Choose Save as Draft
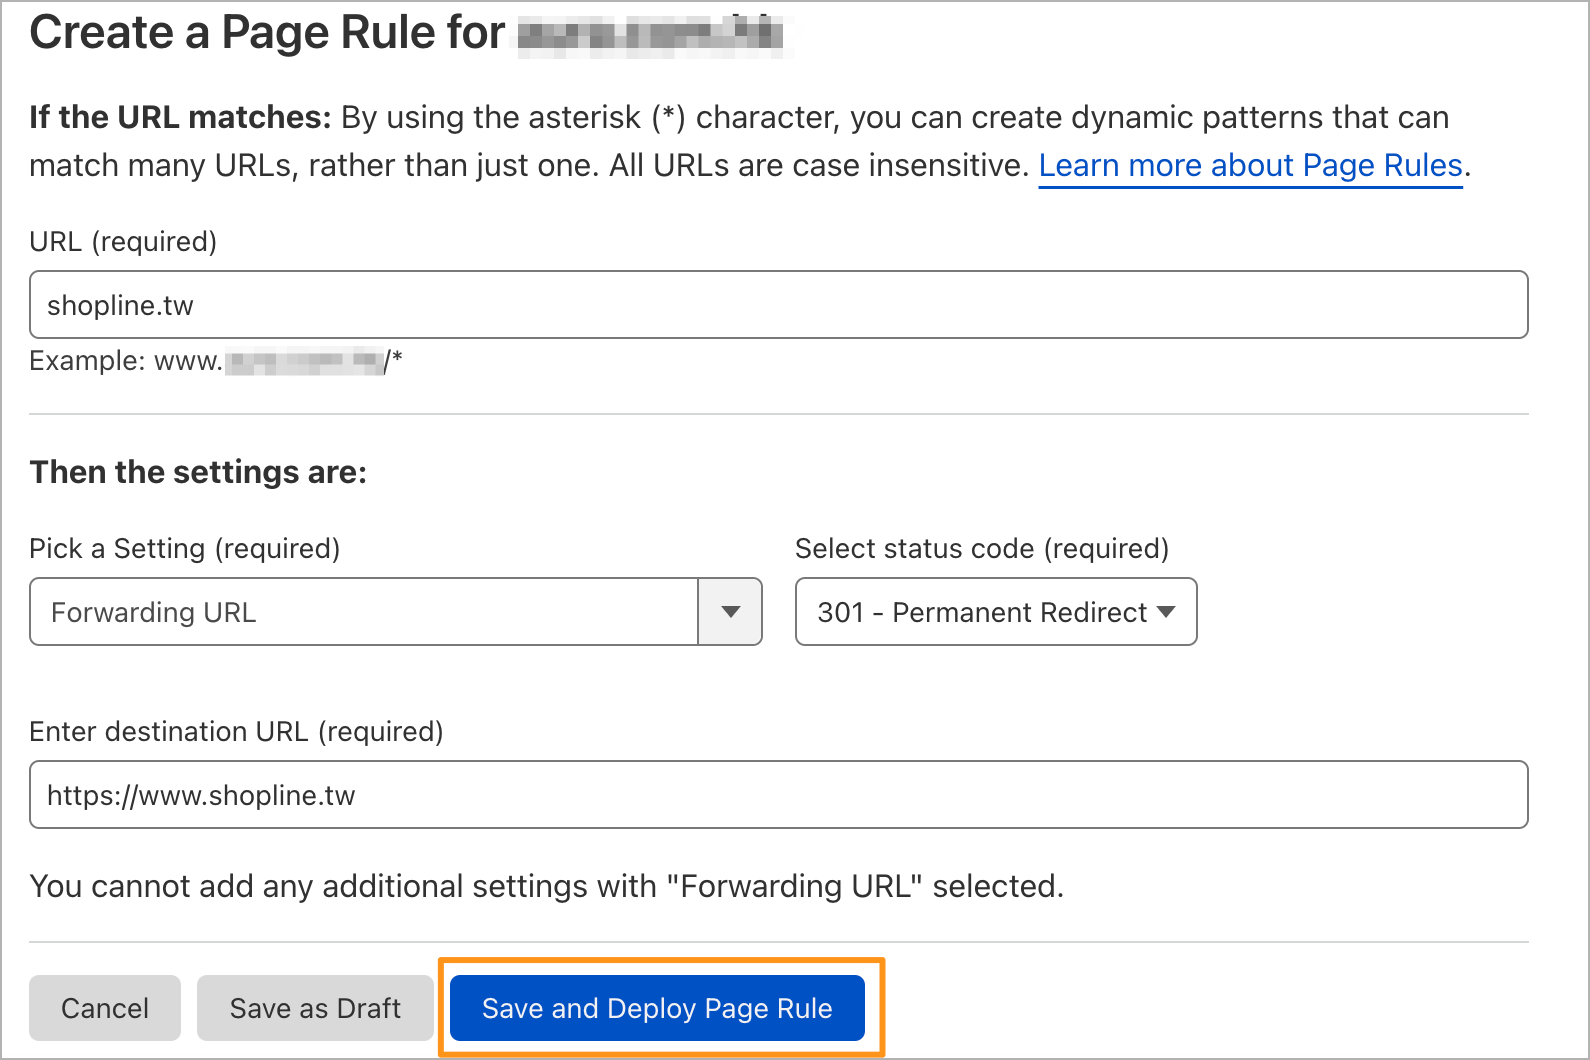Image resolution: width=1590 pixels, height=1060 pixels. pos(315,1008)
